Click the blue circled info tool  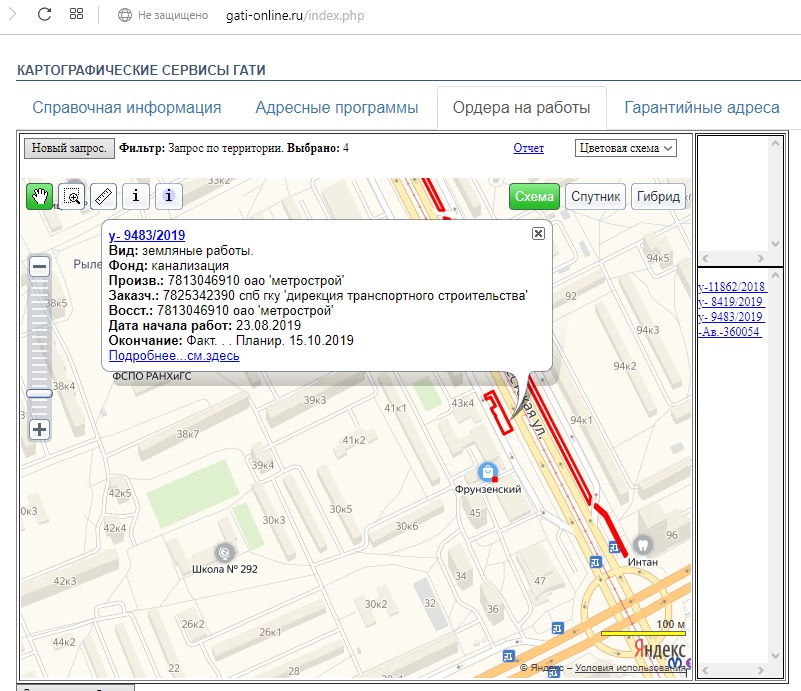point(169,196)
